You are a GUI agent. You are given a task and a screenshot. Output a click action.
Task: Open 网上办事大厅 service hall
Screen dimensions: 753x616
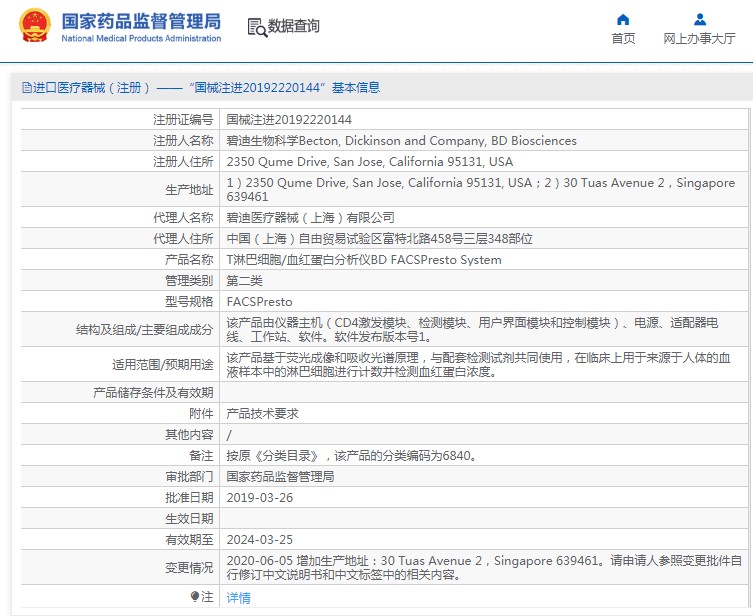pos(699,38)
